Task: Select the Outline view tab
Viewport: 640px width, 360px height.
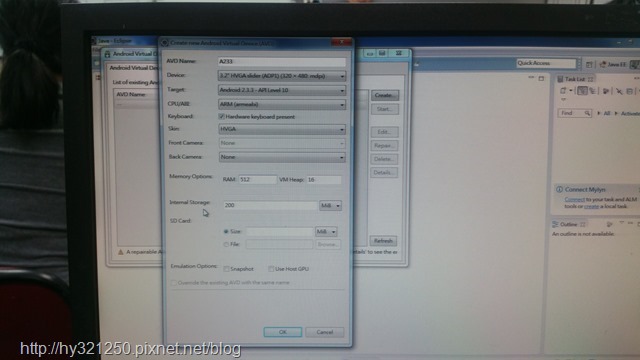Action: pos(568,224)
